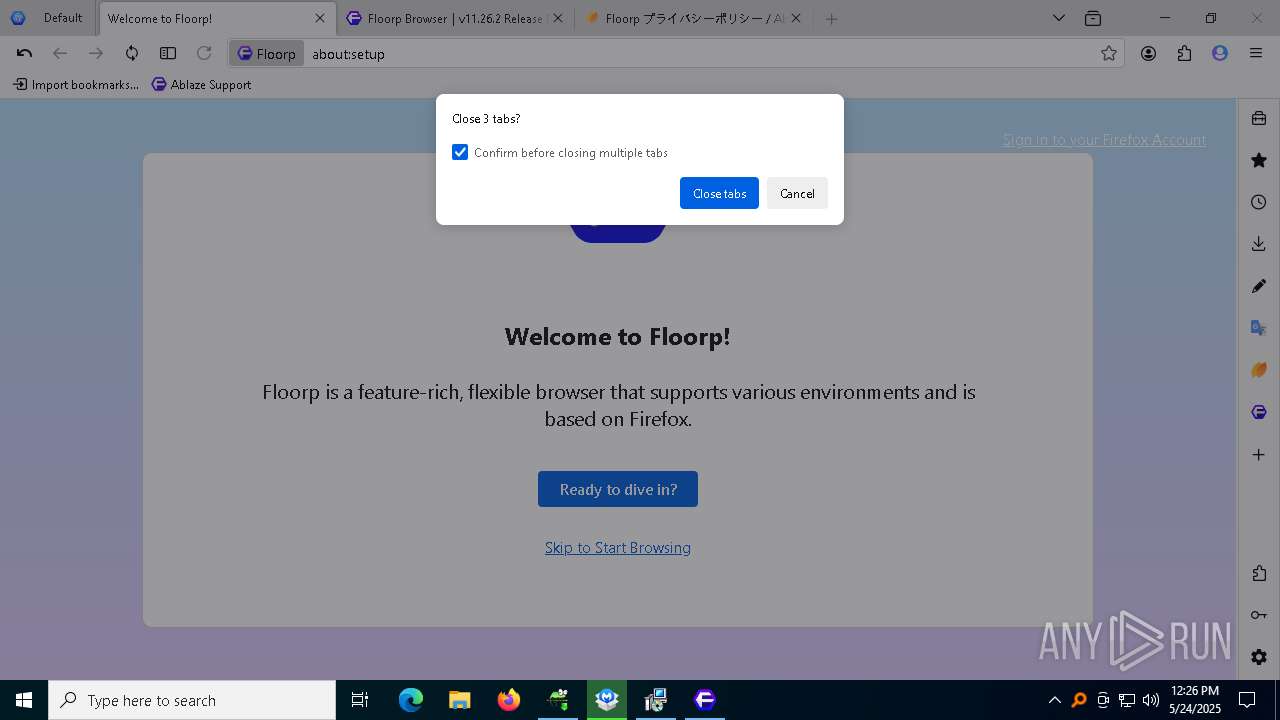Switch to the Floorp Browser v11.26.2 Release tab

pos(455,18)
